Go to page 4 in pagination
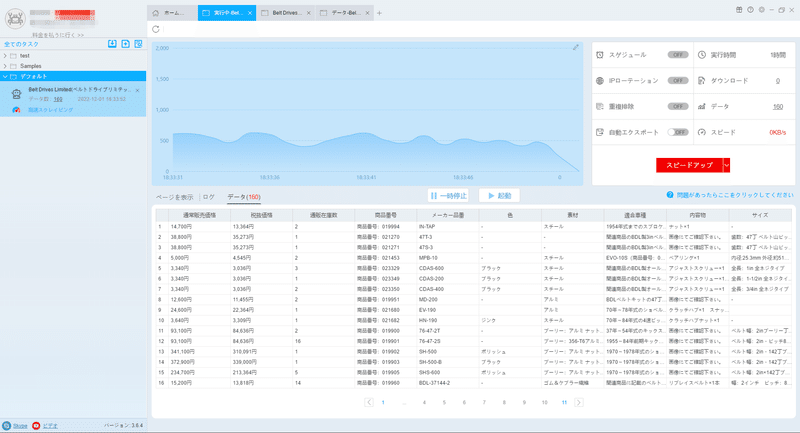The height and width of the screenshot is (433, 800). (x=424, y=402)
